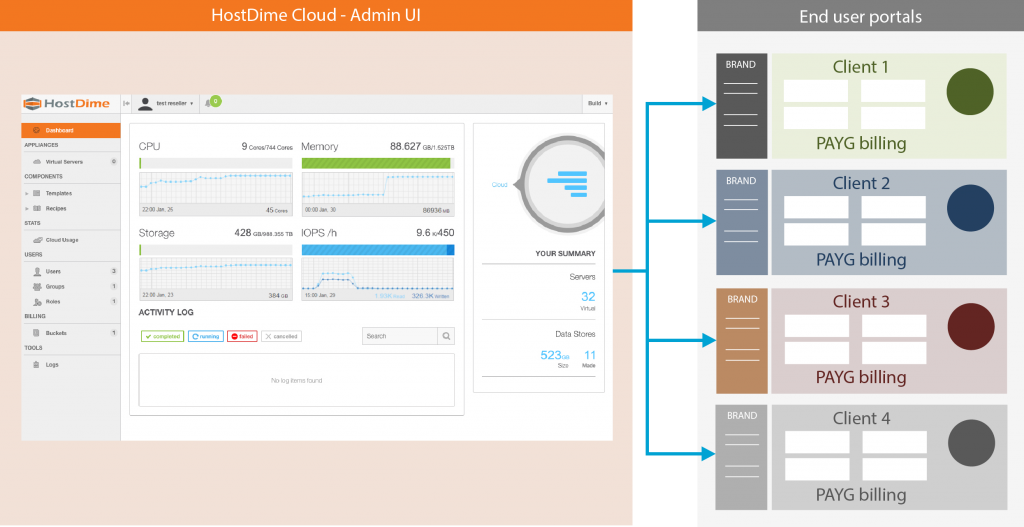Click the IOPS chart

pos(377,279)
